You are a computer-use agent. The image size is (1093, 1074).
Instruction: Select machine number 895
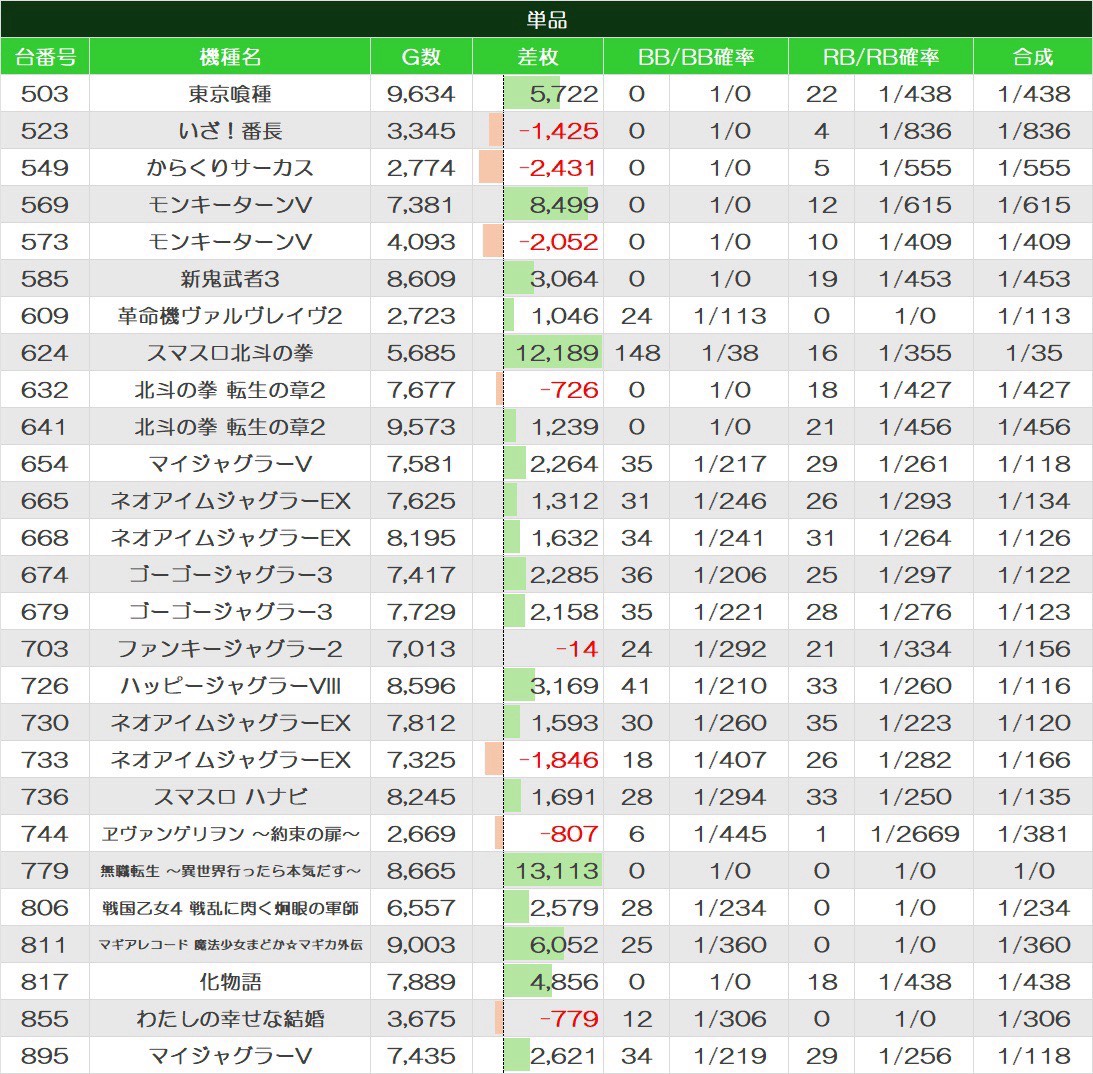pos(45,1054)
